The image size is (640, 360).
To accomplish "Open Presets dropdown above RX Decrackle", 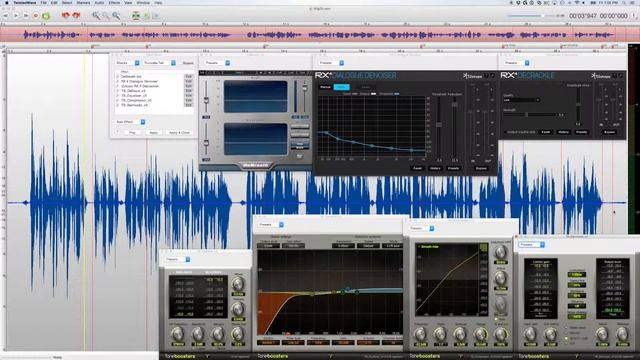I will click(517, 63).
